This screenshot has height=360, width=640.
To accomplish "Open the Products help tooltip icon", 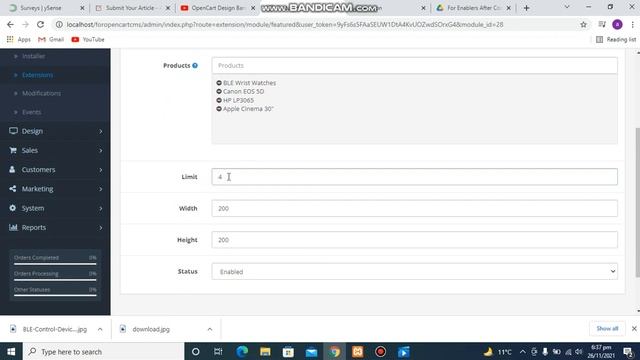I will click(x=195, y=65).
